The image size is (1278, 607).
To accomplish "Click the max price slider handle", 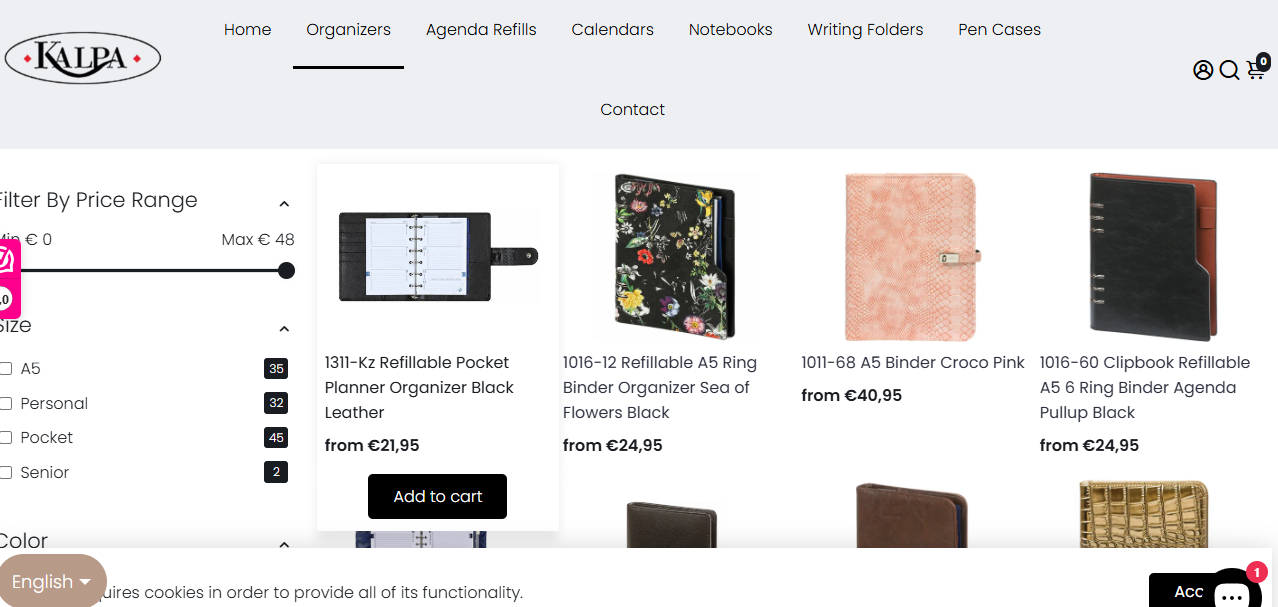I will pos(286,270).
